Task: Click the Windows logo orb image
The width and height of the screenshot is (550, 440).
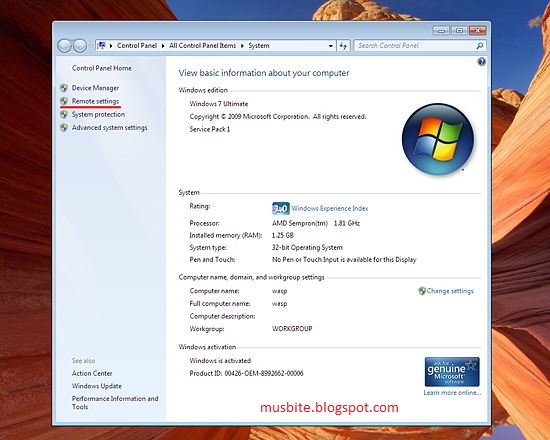Action: [x=438, y=139]
